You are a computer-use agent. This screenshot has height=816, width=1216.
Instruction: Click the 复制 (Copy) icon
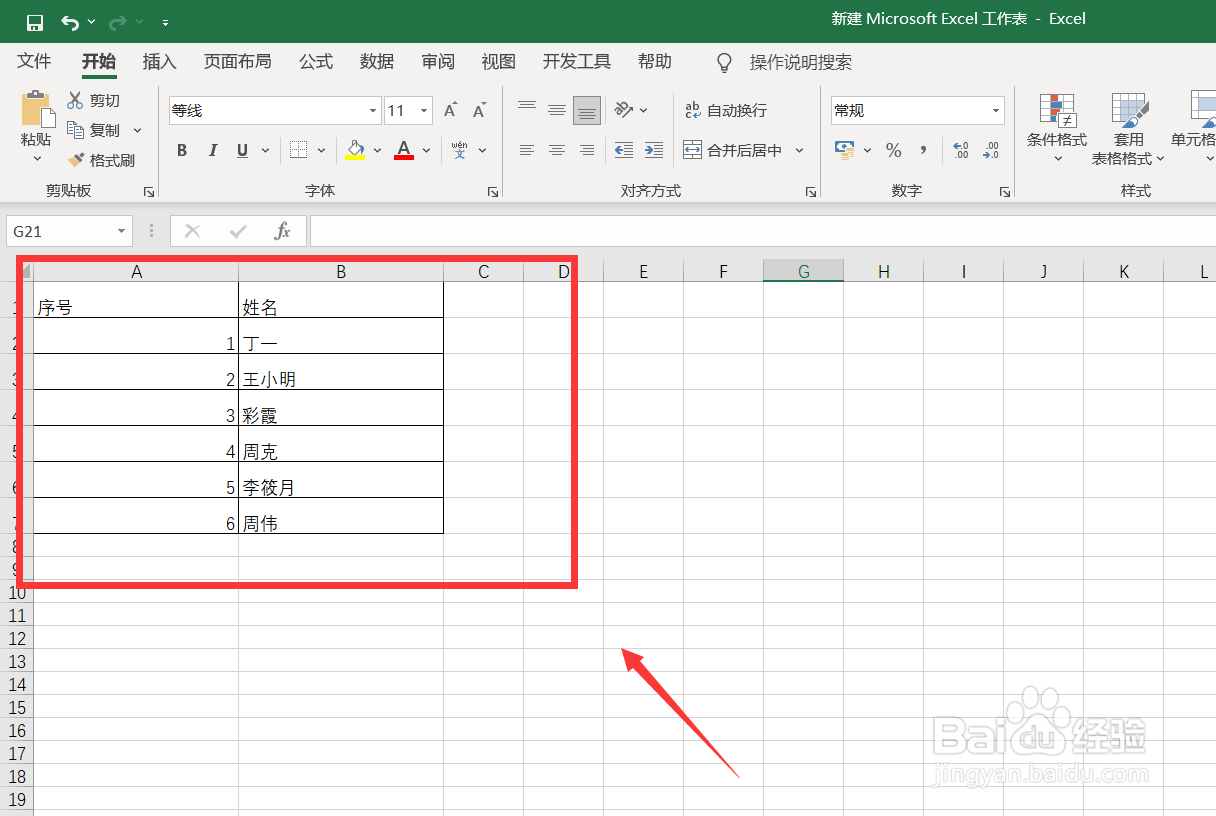(x=93, y=129)
